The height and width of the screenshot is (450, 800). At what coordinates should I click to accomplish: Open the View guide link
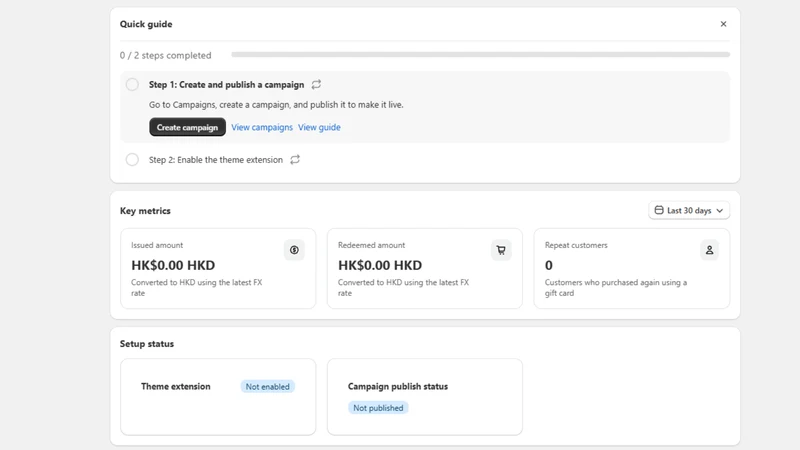[319, 127]
